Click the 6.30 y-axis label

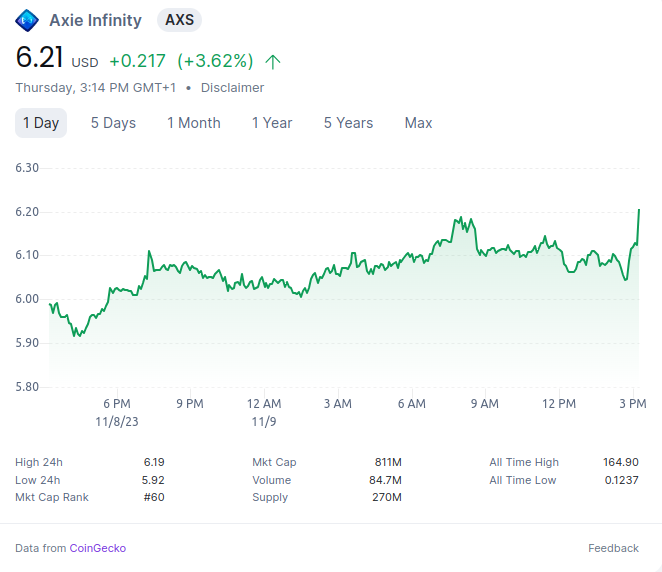27,168
